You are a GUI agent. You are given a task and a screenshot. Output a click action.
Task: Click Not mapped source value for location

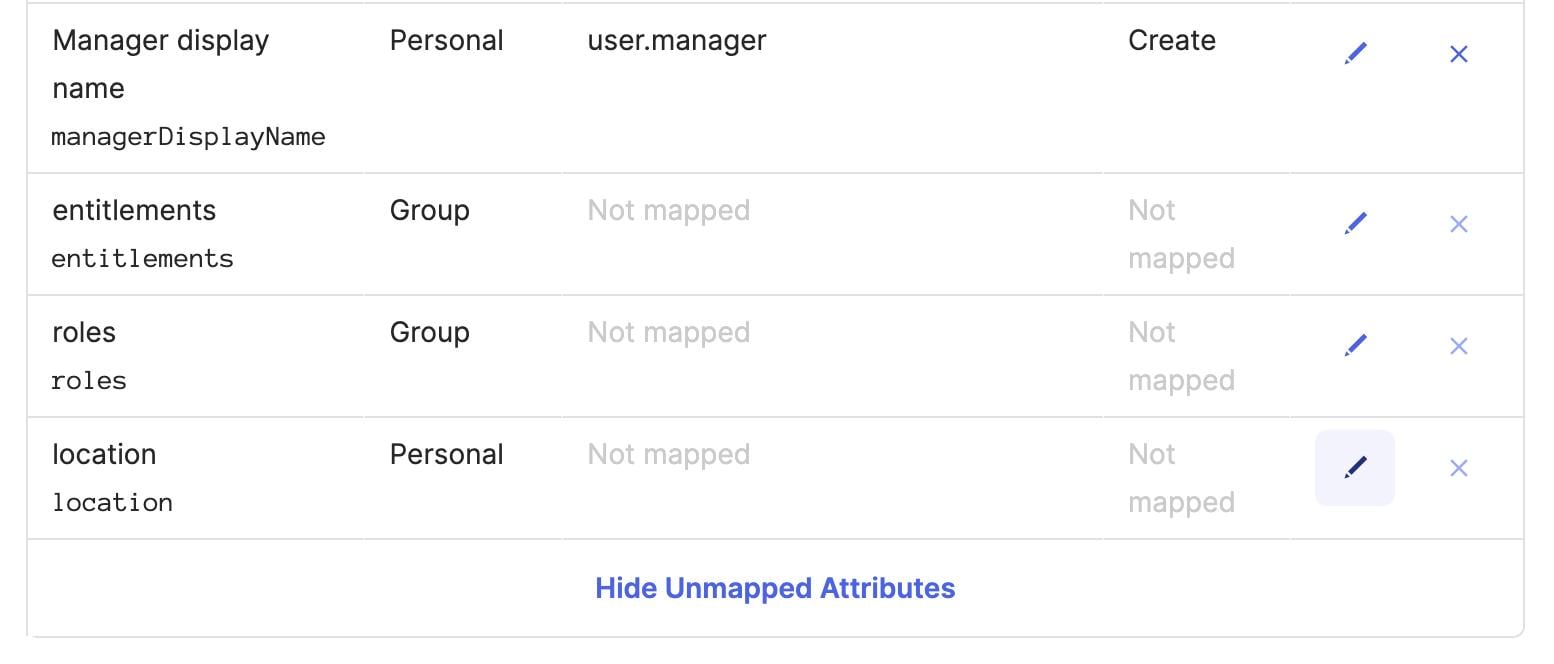[669, 455]
